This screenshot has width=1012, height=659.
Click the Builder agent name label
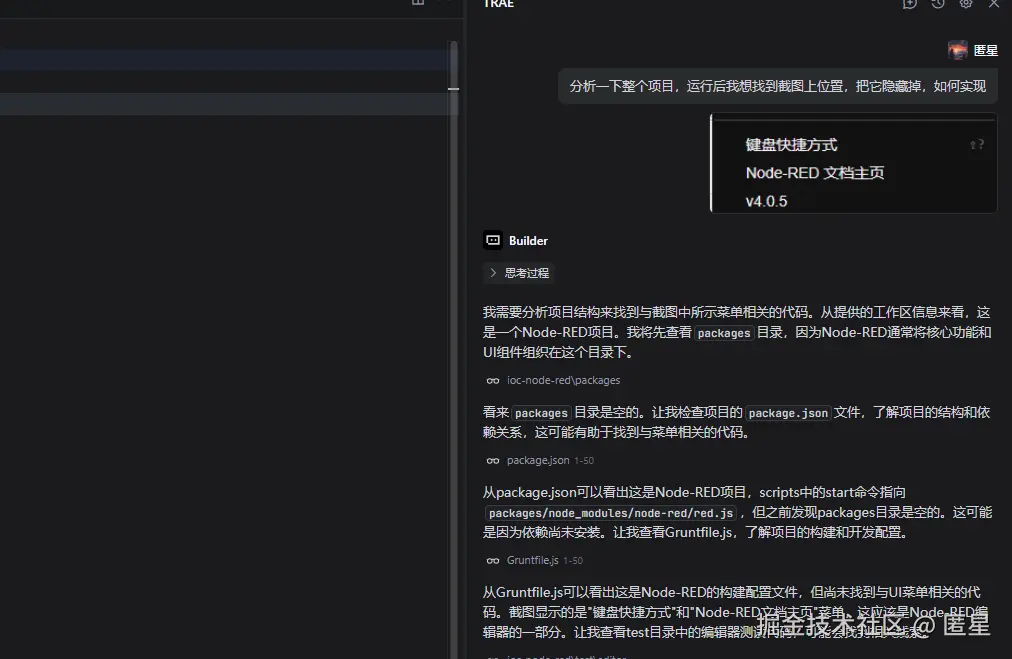(528, 241)
